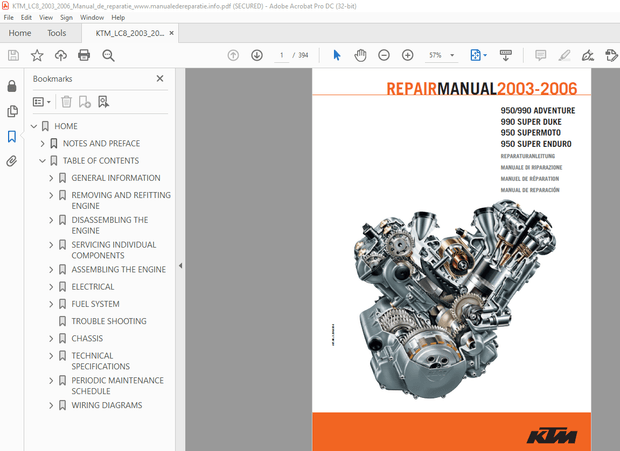Click the page number input field
620x451 pixels.
282,55
